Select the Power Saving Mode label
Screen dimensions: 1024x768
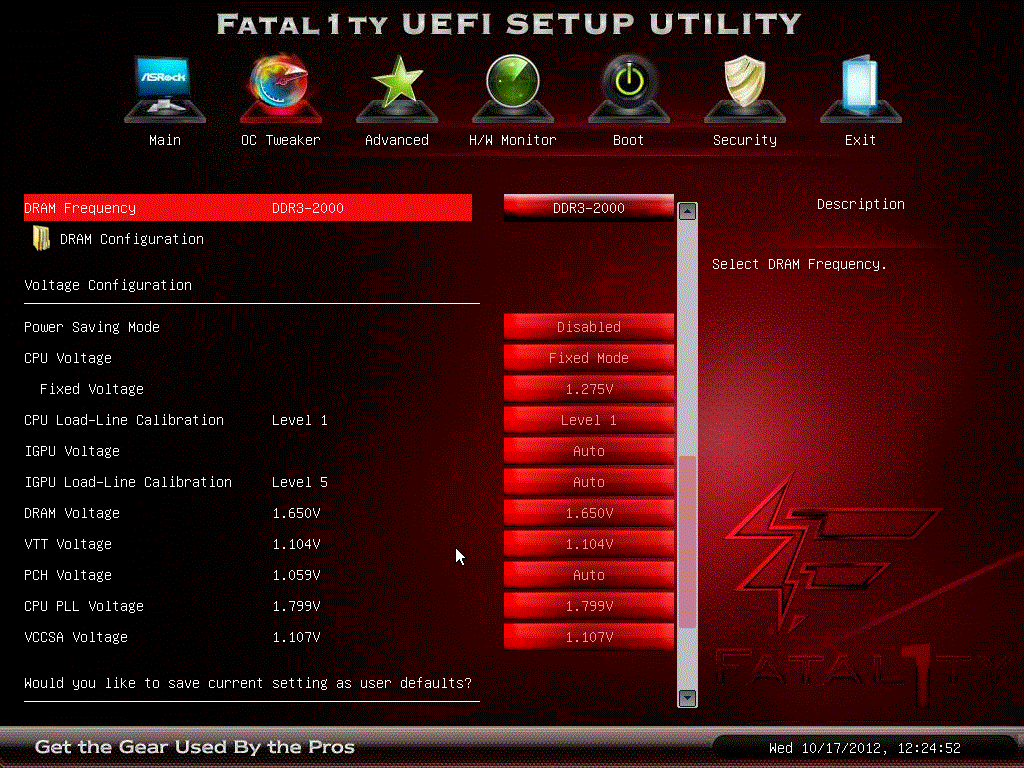92,327
